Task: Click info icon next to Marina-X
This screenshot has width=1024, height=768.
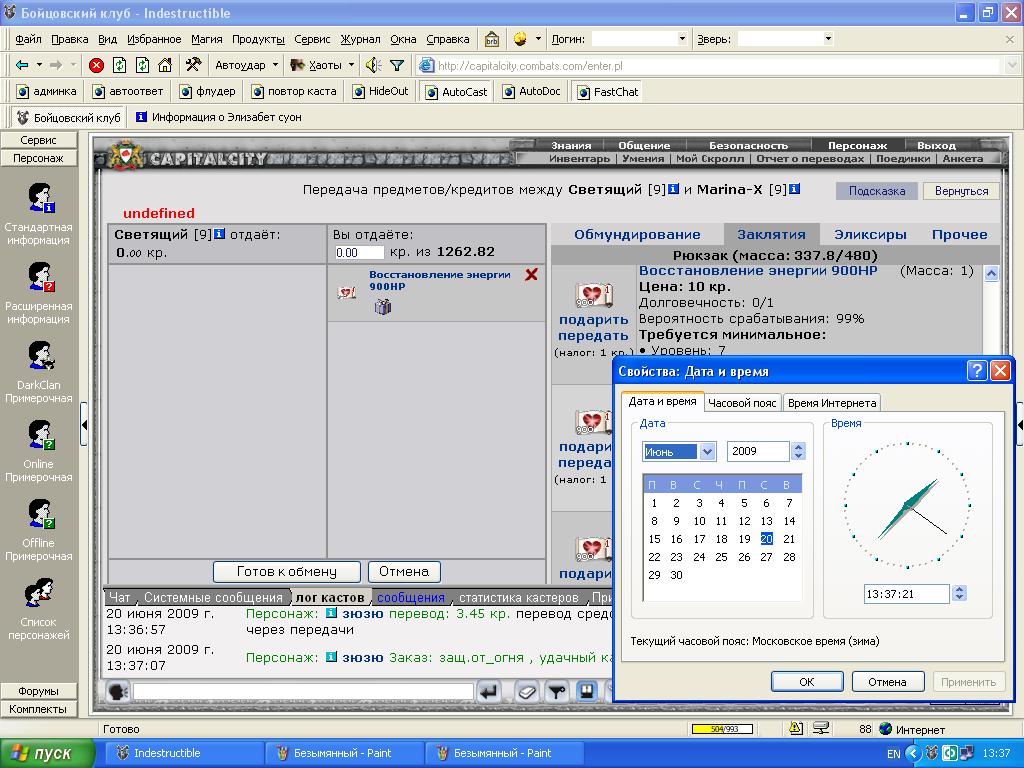Action: coord(794,189)
